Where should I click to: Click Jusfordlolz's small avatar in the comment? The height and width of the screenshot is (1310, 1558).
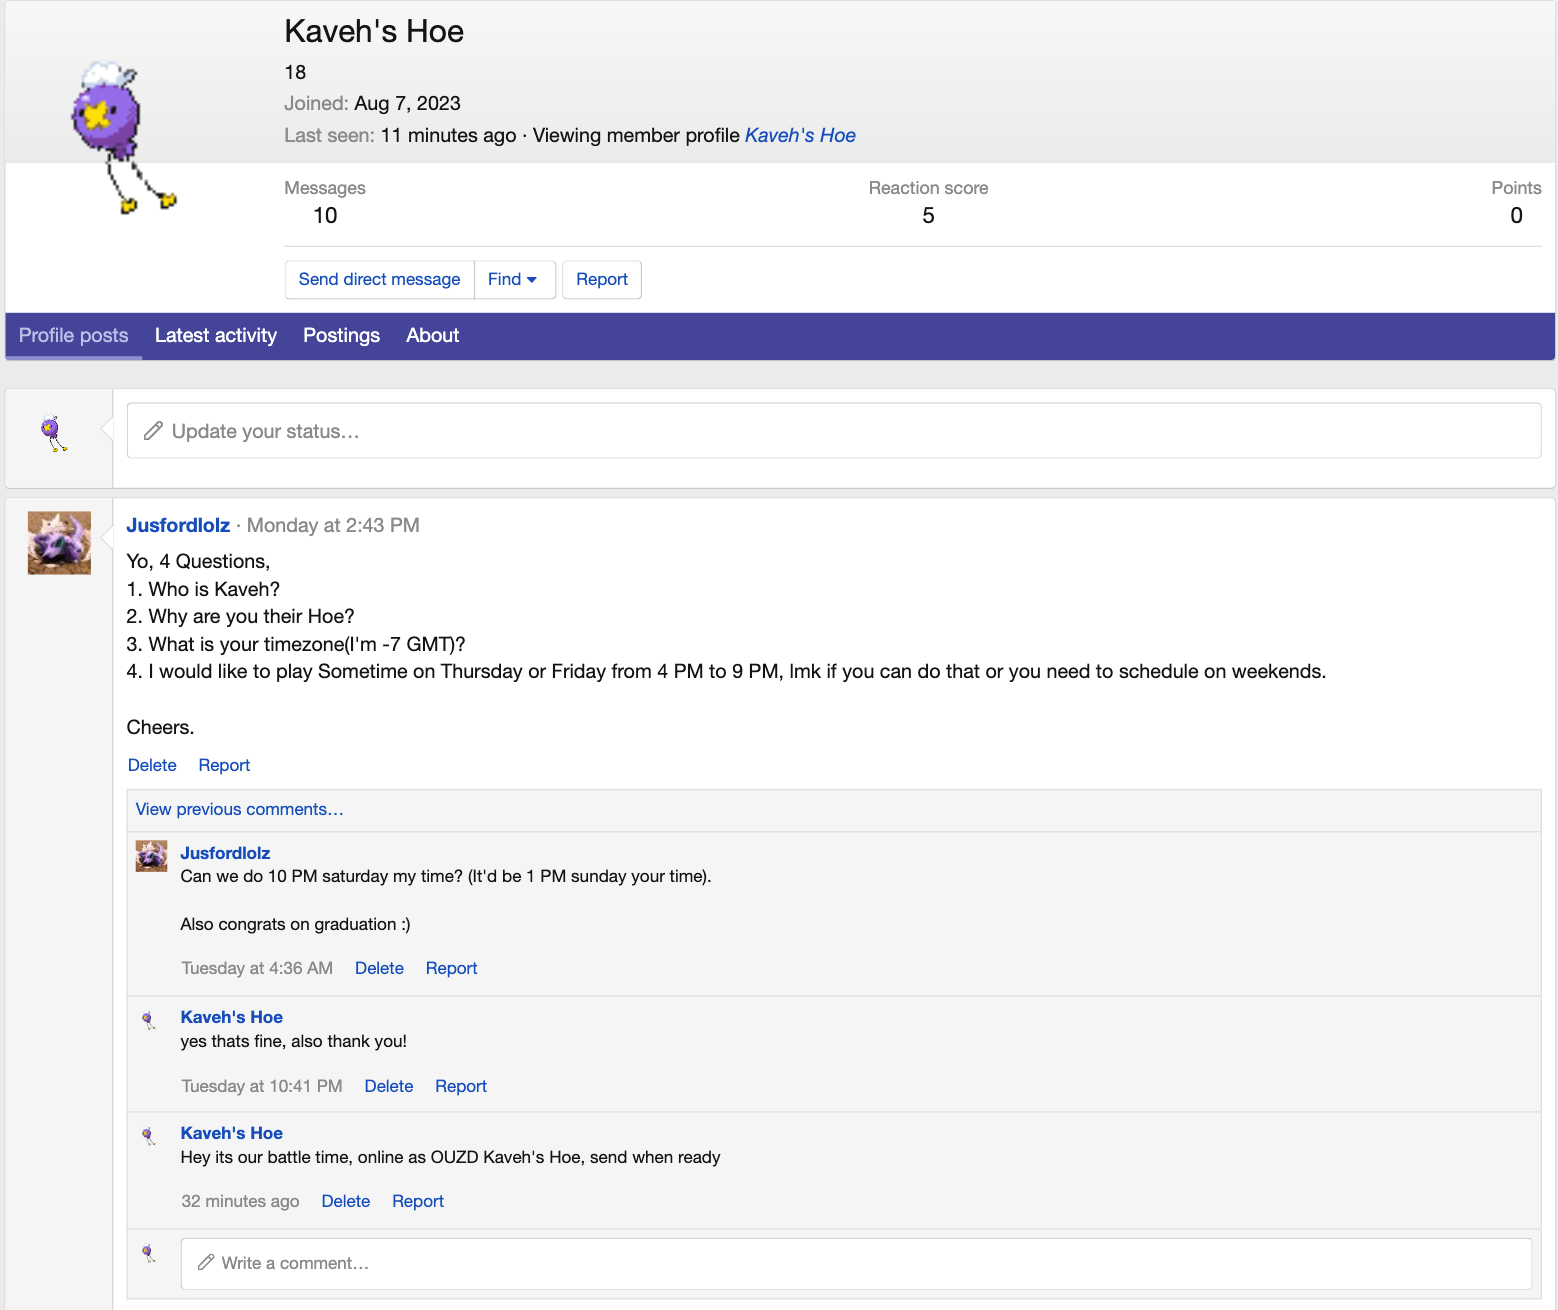tap(151, 856)
